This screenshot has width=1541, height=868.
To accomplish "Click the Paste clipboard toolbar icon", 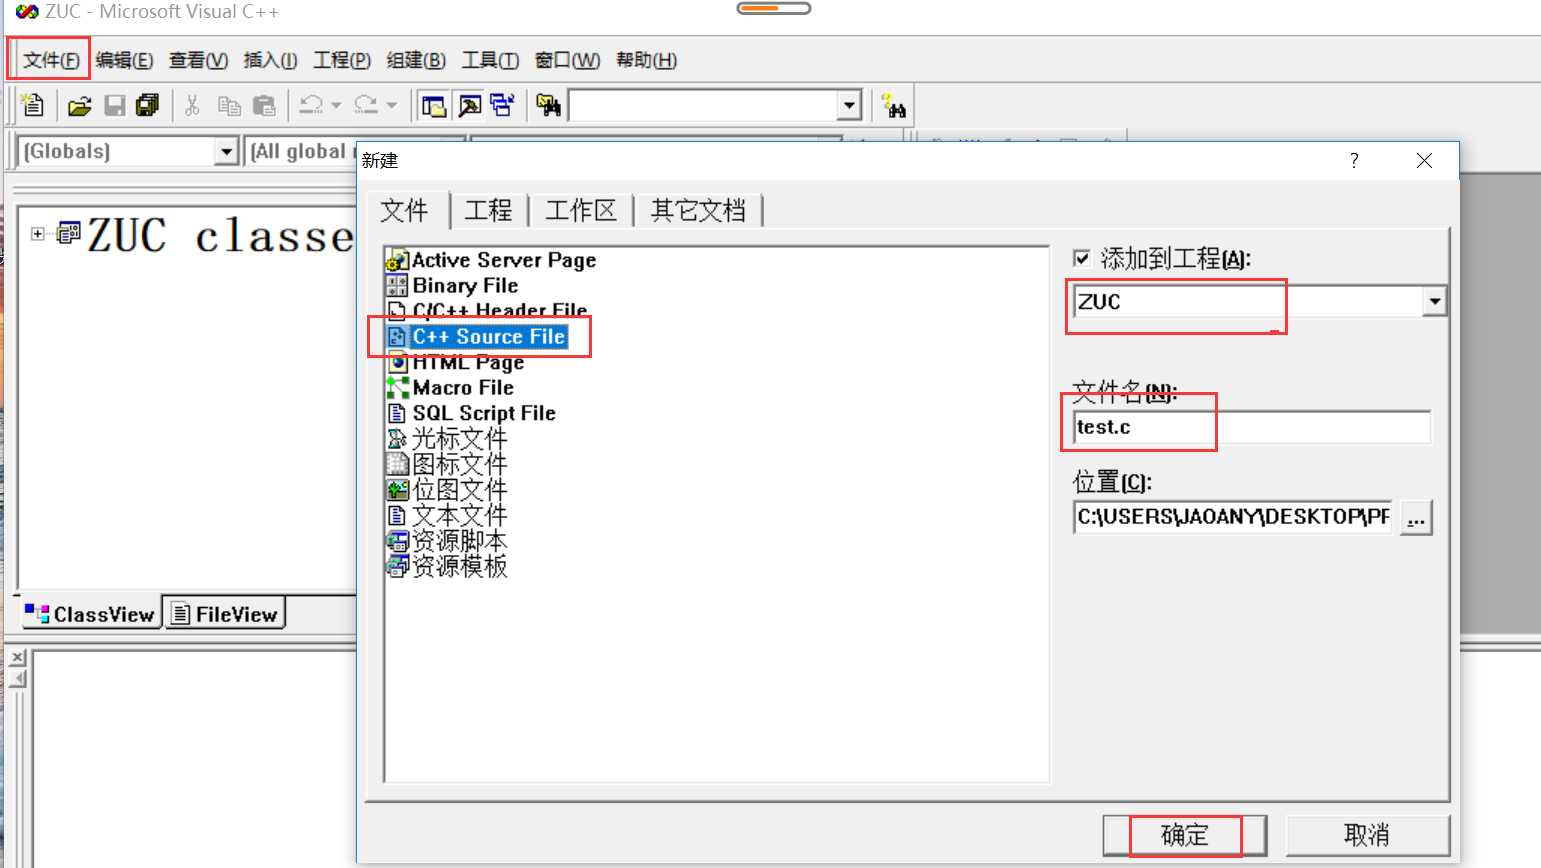I will click(x=264, y=106).
